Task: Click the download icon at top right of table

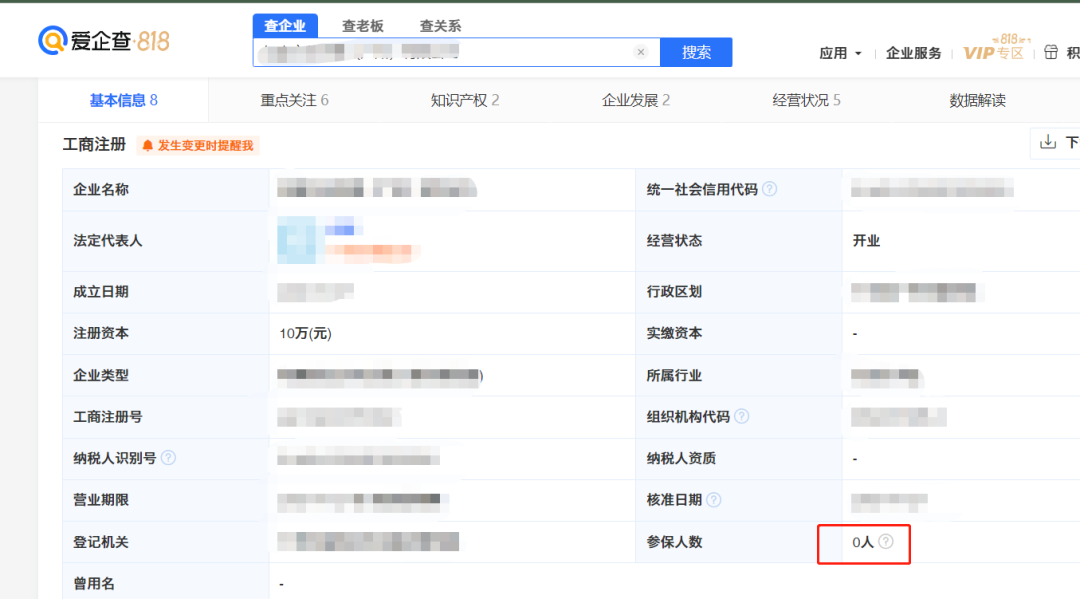Action: (1048, 142)
